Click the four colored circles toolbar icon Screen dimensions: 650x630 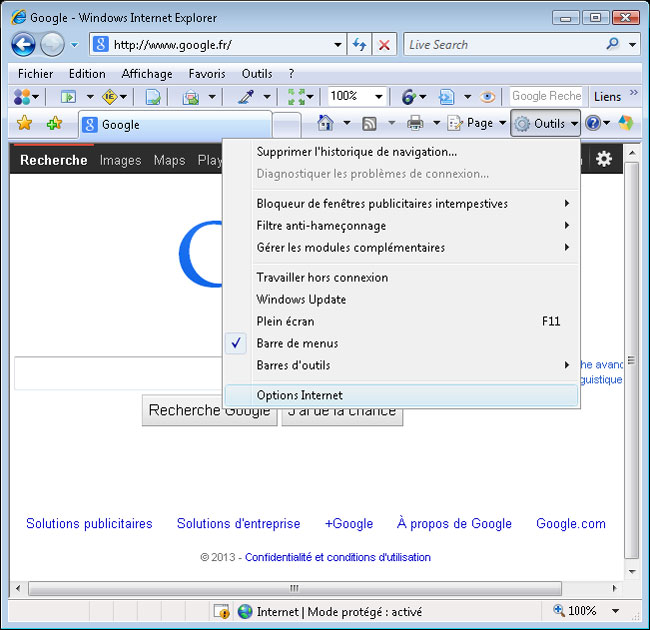(22, 97)
